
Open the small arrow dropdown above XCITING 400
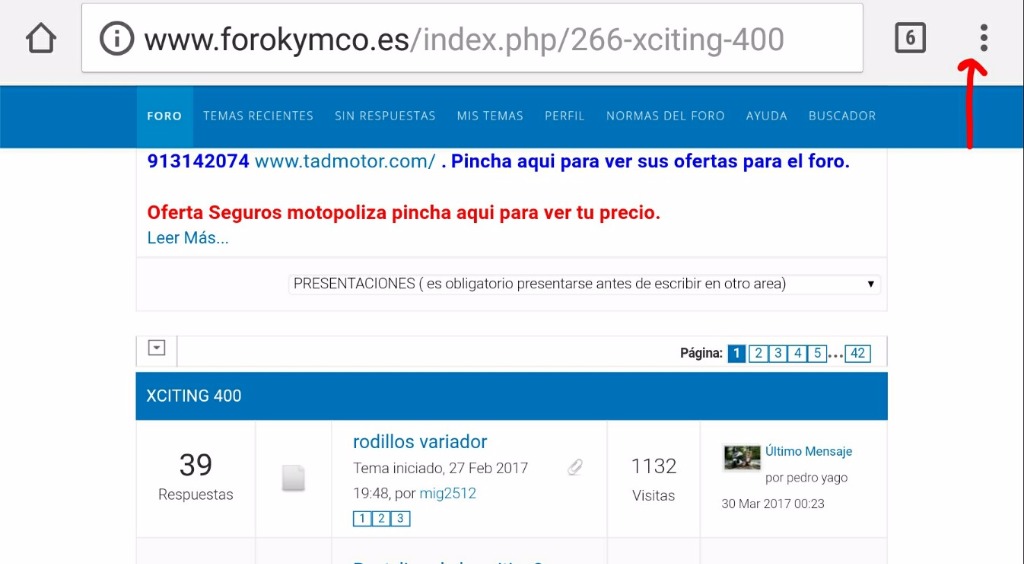click(x=156, y=347)
